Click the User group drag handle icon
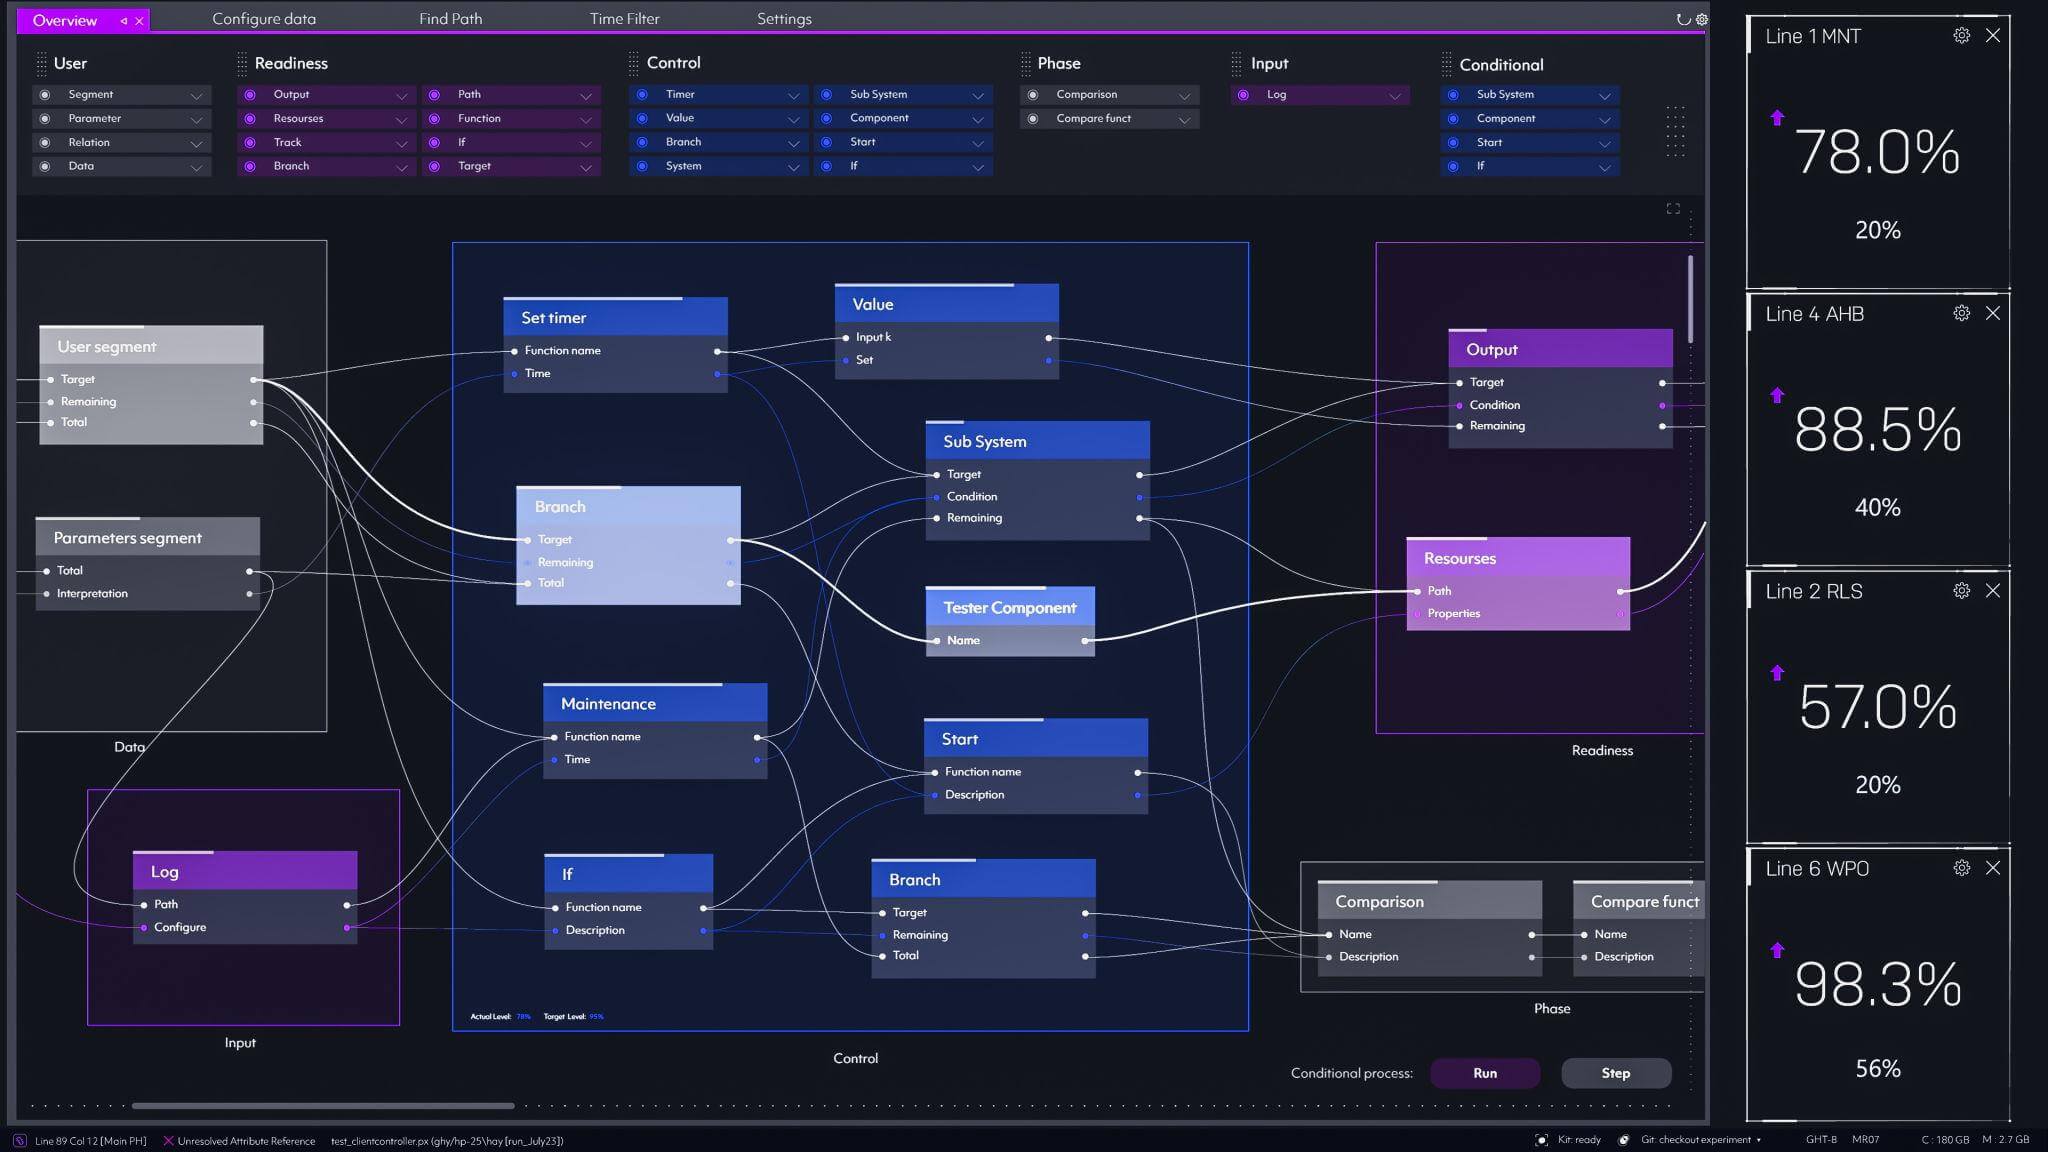 pos(41,64)
